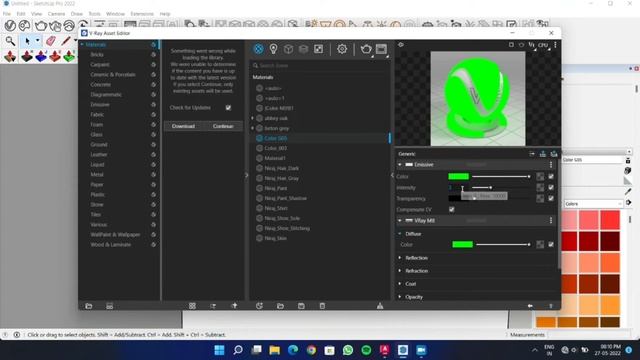This screenshot has width=640, height=360.
Task: Select the Wood & Laminate library category
Action: [x=111, y=245]
